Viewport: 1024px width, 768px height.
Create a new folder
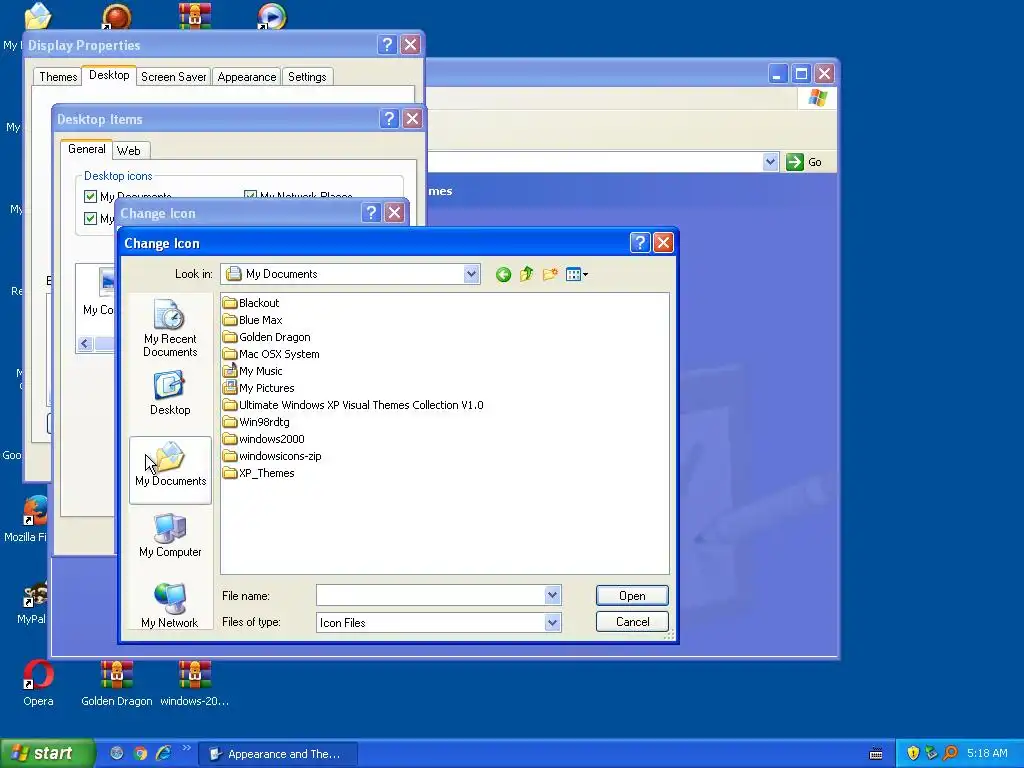click(x=550, y=274)
